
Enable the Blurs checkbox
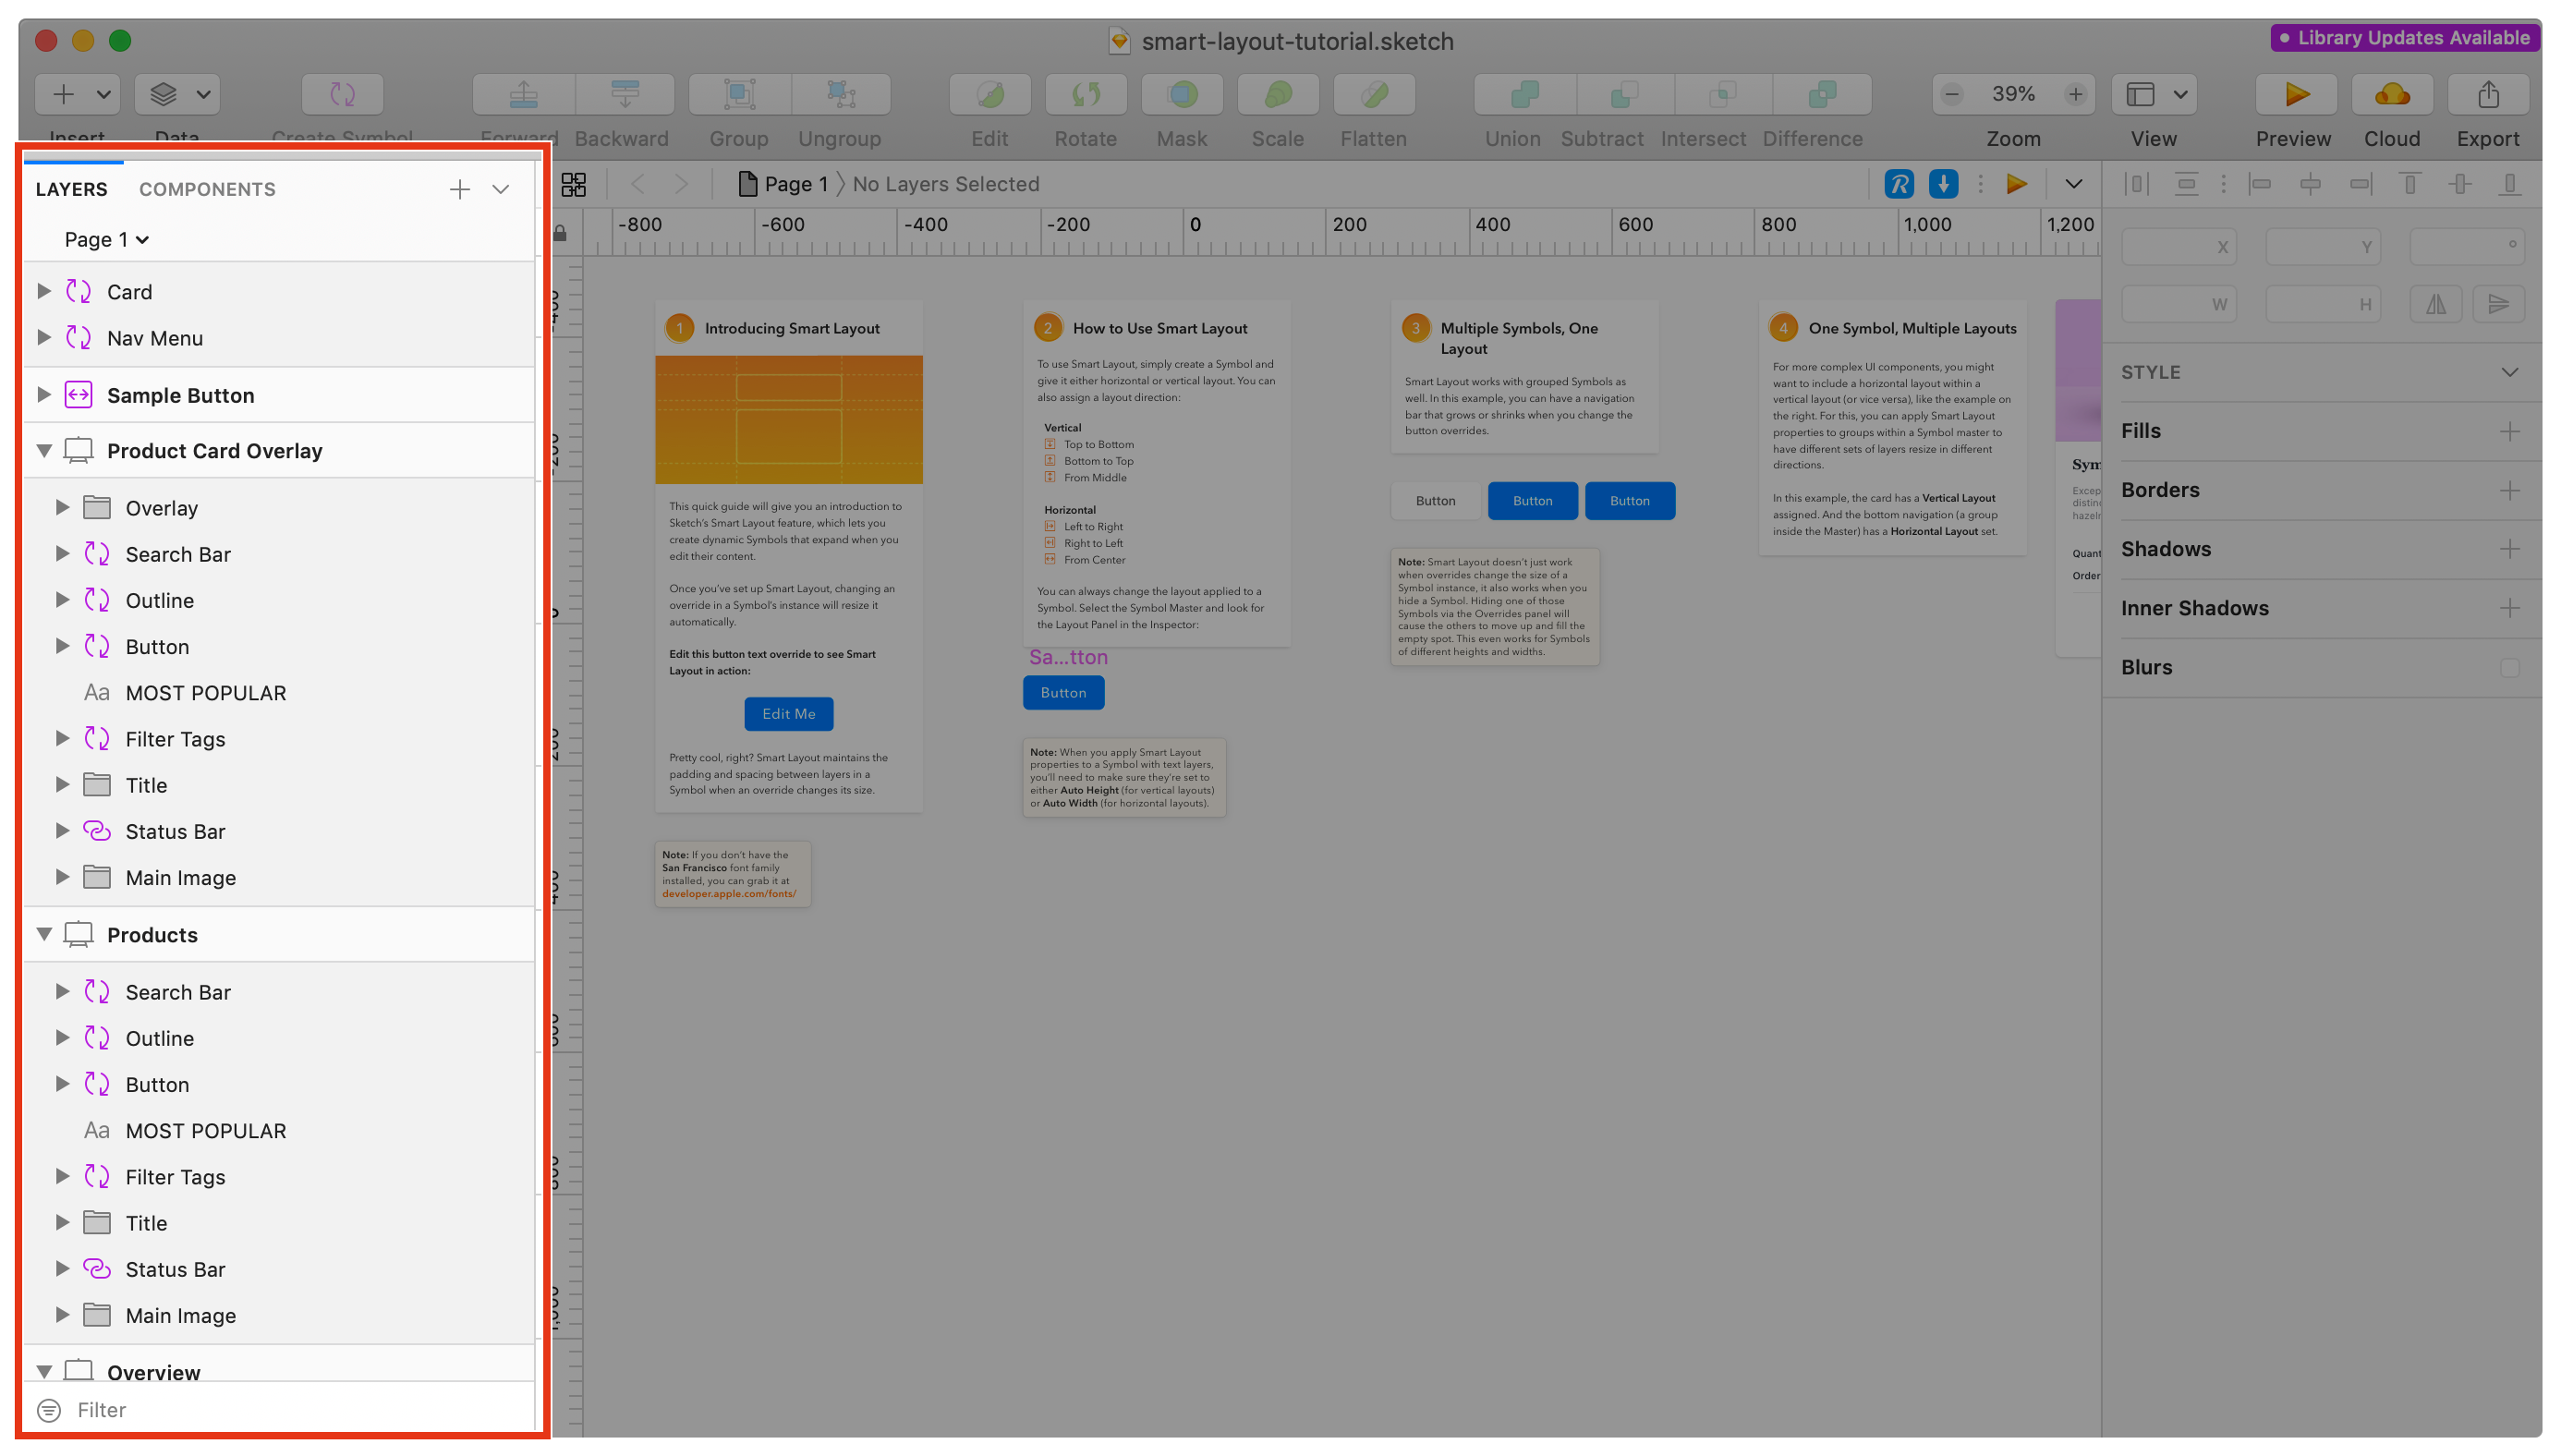pos(2510,667)
